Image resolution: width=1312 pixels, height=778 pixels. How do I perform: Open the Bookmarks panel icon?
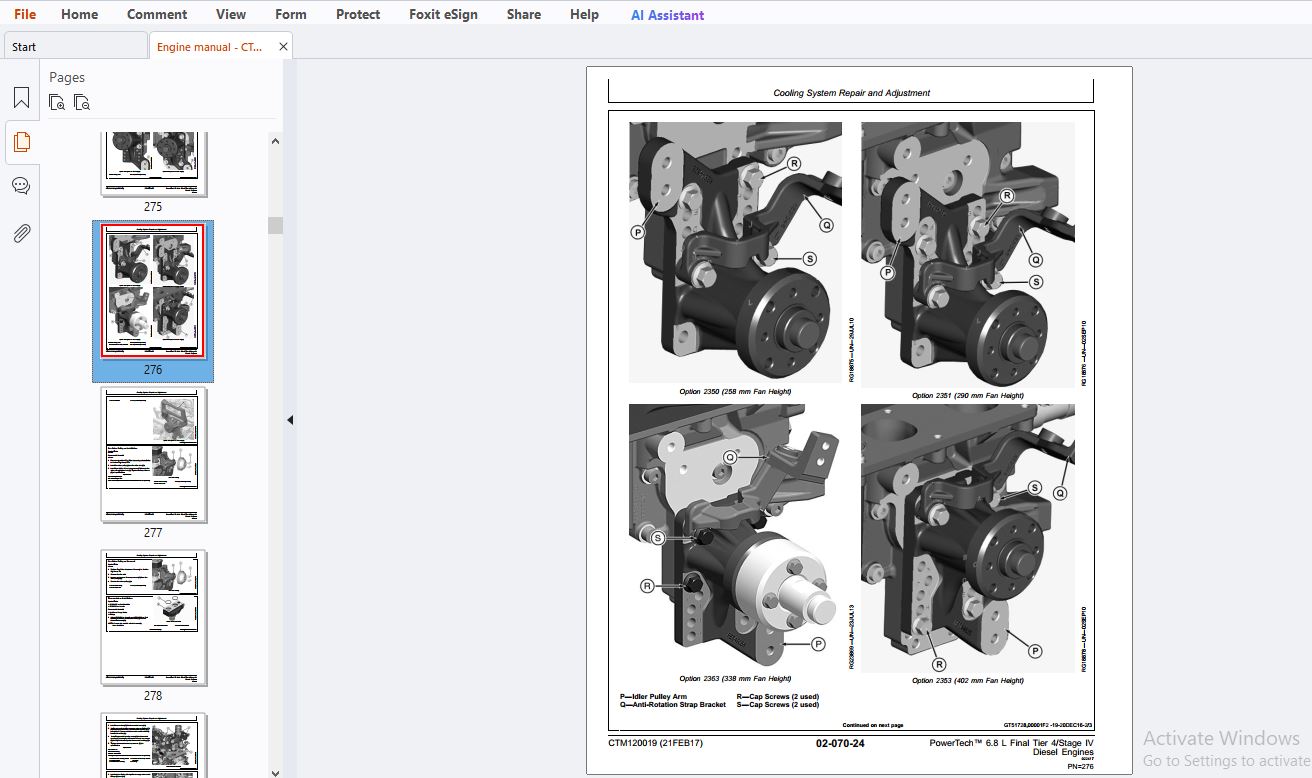point(21,98)
